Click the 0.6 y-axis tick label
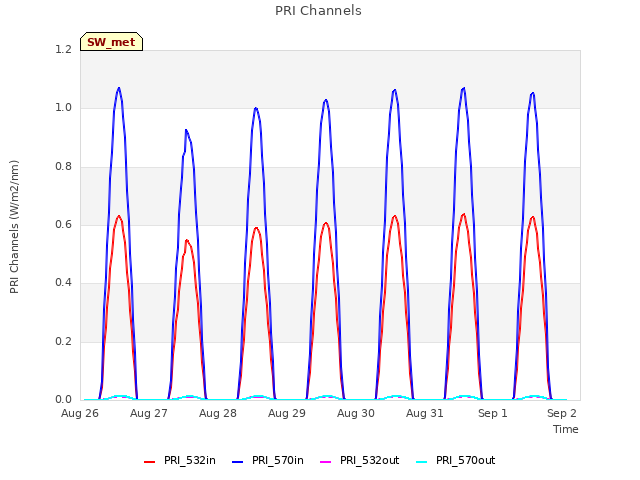Image resolution: width=640 pixels, height=480 pixels. click(x=63, y=224)
